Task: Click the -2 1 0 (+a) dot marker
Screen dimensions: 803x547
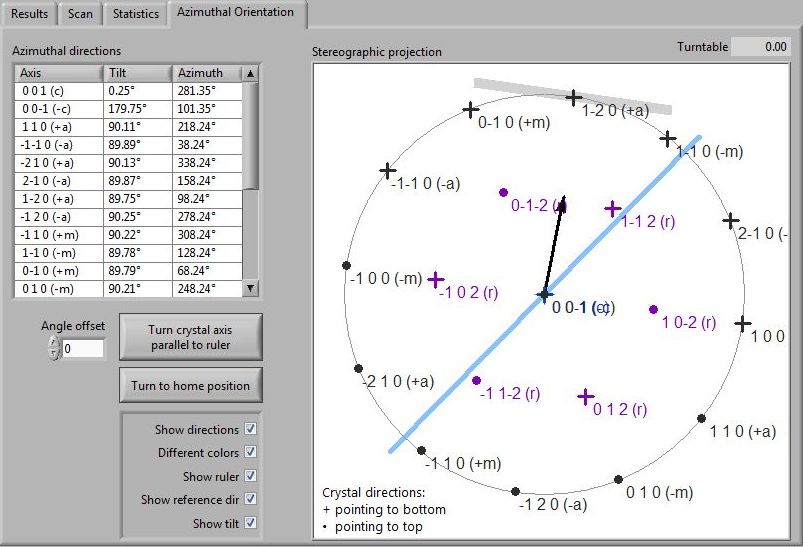Action: 358,369
